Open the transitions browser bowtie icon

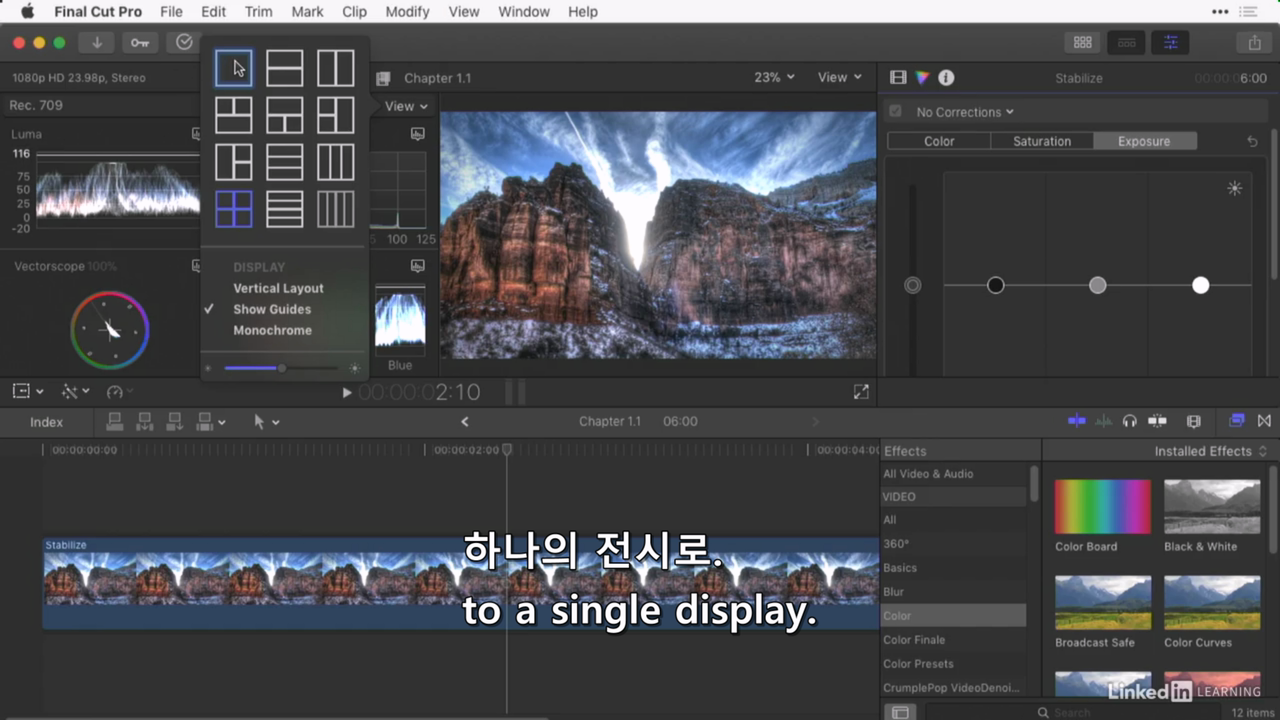(x=1264, y=421)
